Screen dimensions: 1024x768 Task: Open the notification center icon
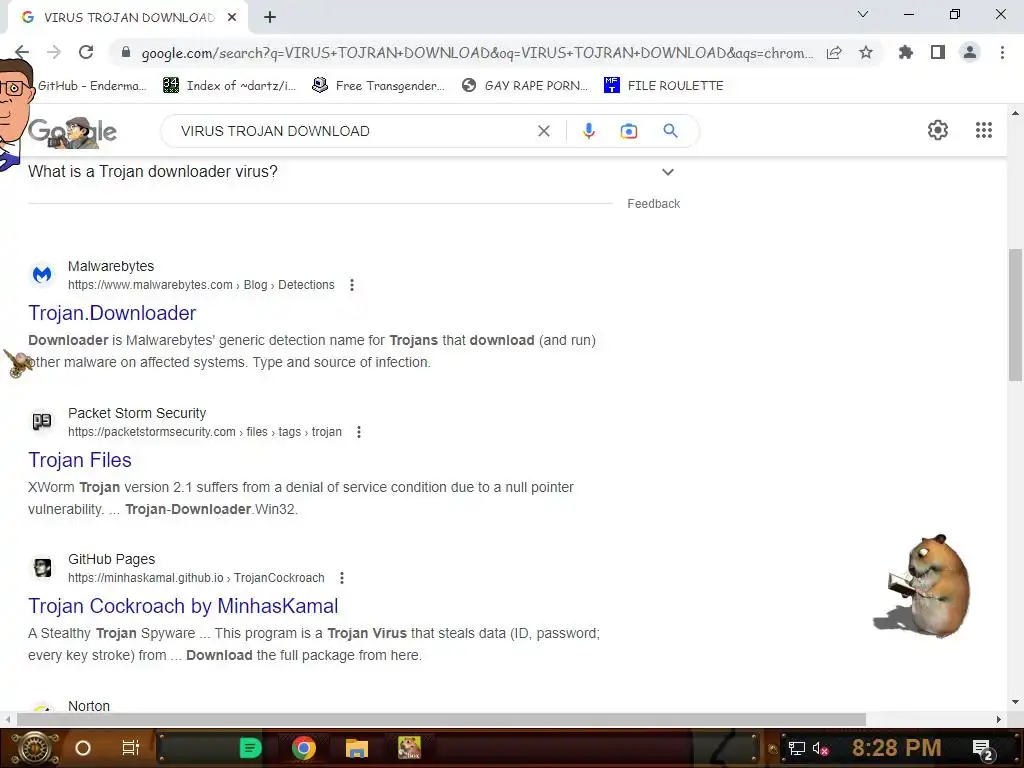point(982,749)
